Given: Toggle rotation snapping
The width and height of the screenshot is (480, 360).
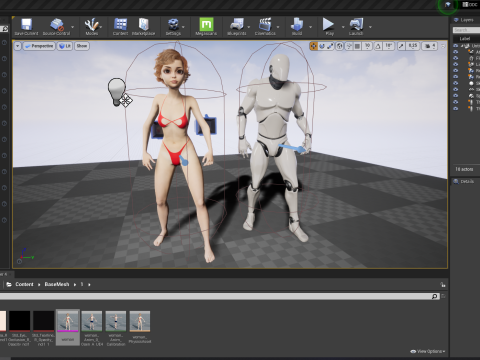Looking at the screenshot, I should click(x=378, y=46).
